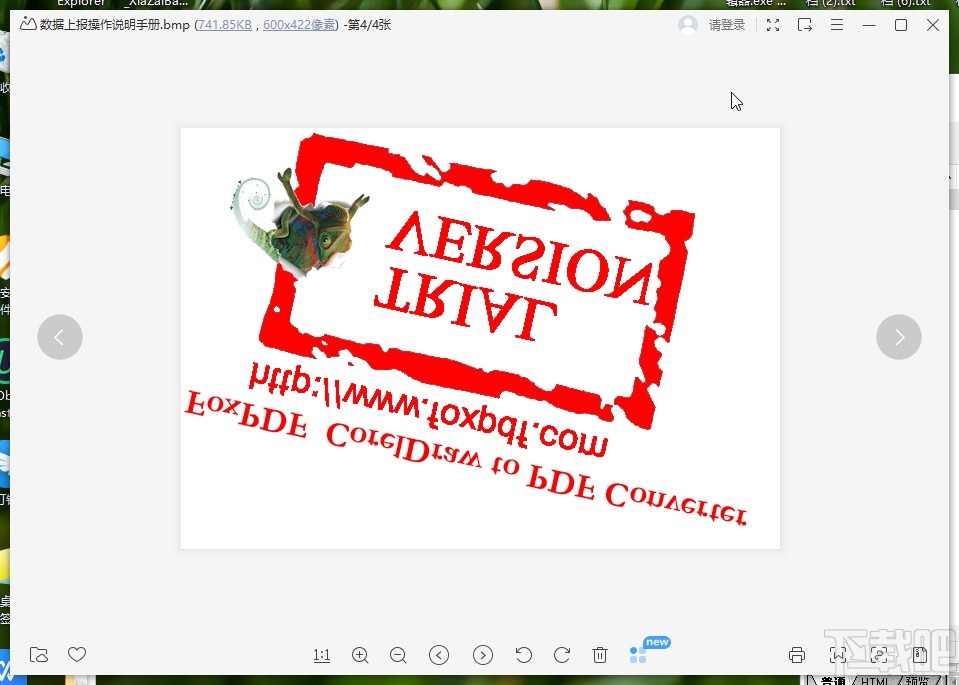Go to next image using right round arrow
Screen dimensions: 959x685
(x=899, y=337)
